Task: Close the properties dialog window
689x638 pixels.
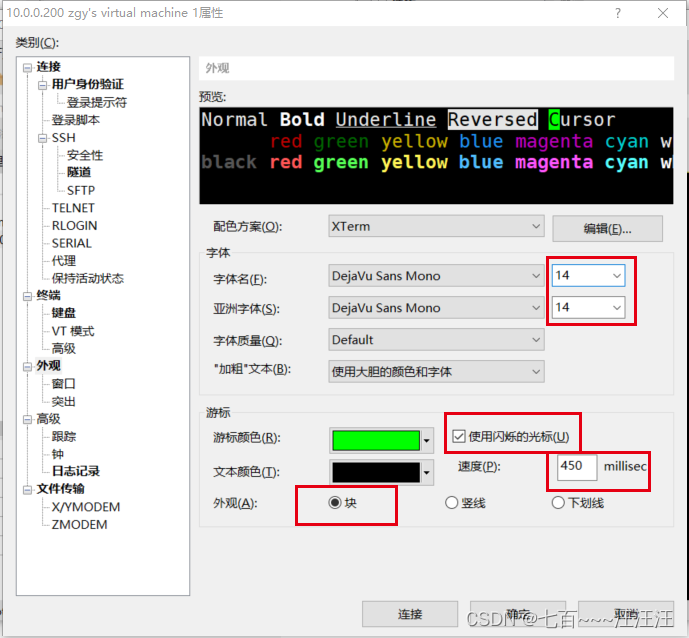Action: coord(663,13)
